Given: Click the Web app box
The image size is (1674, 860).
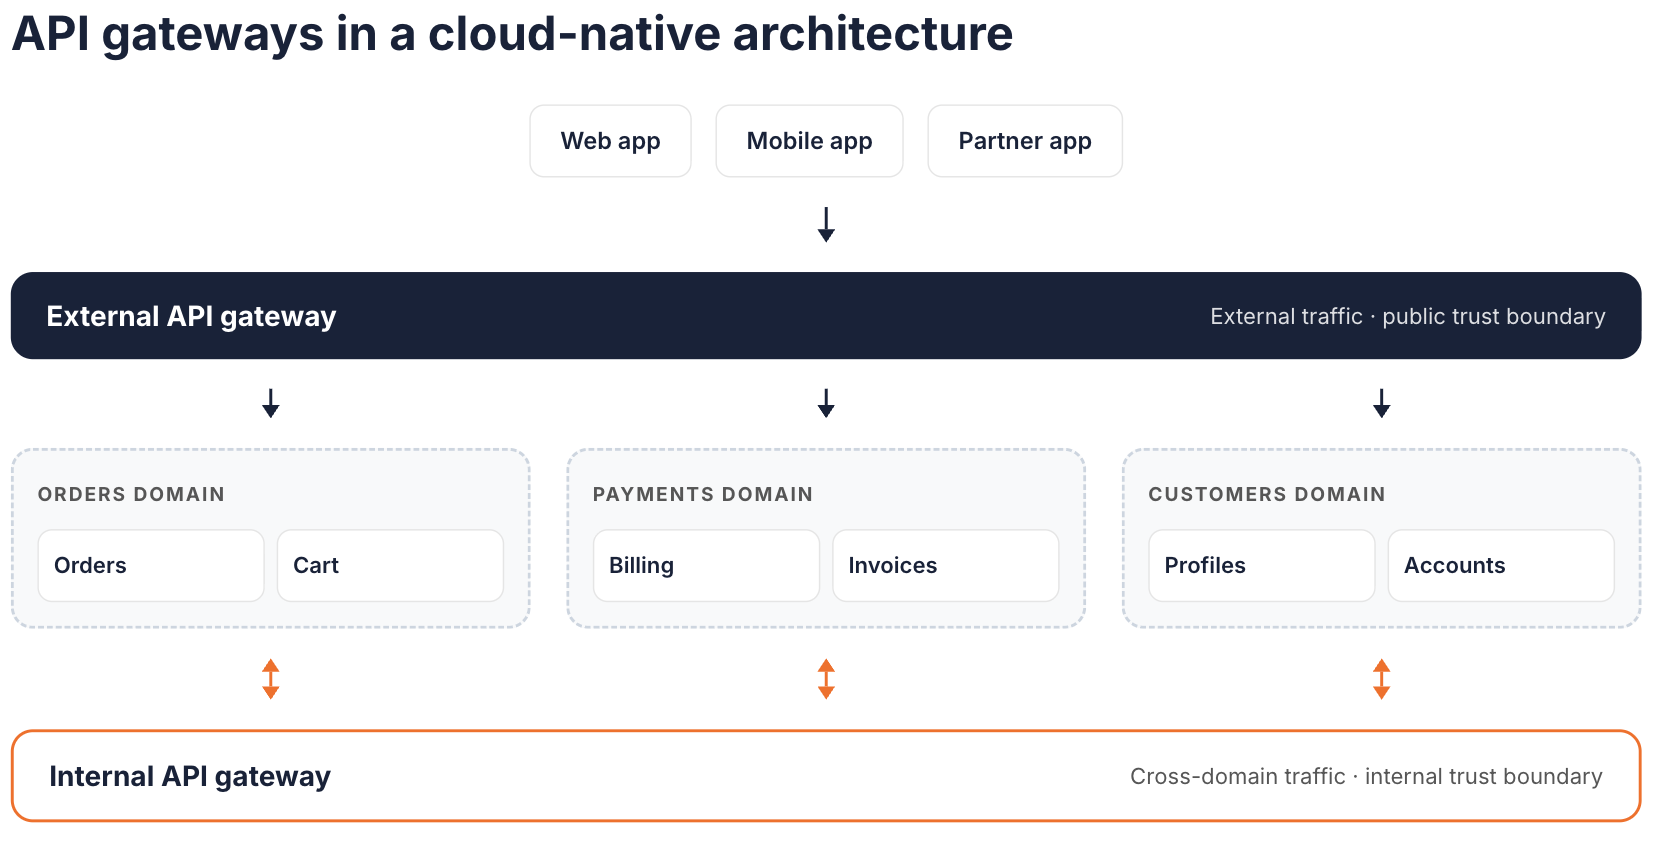Looking at the screenshot, I should click(610, 141).
